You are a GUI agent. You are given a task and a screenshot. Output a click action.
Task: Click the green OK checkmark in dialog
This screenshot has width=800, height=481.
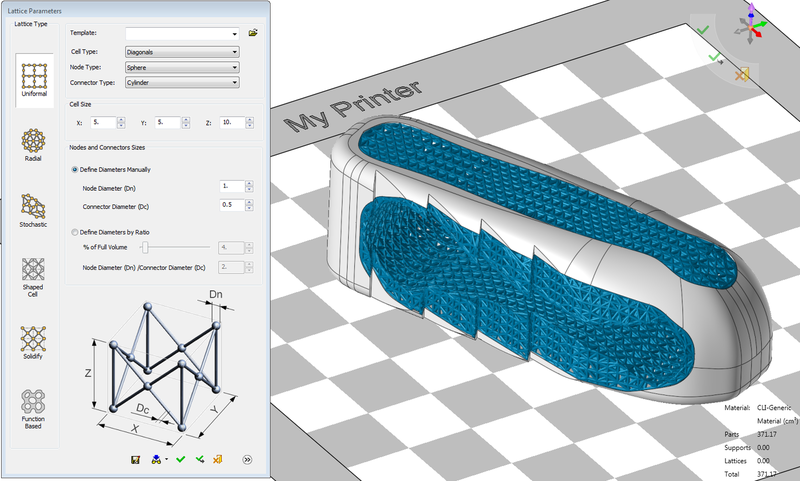click(x=180, y=459)
